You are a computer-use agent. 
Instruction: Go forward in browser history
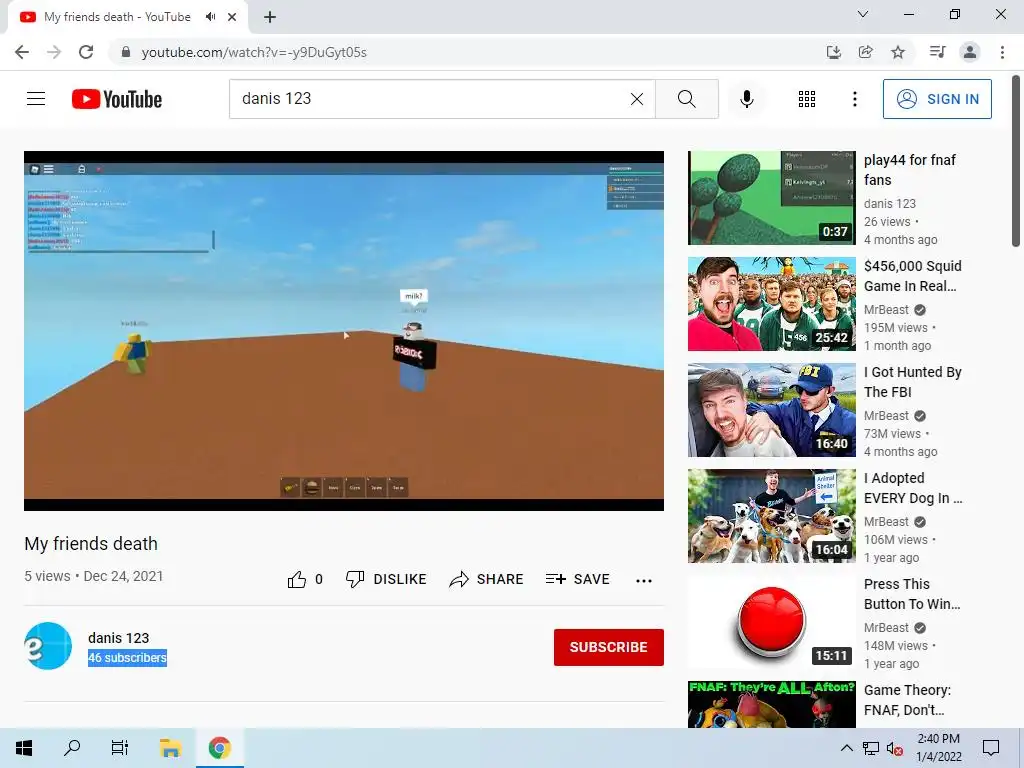(54, 52)
